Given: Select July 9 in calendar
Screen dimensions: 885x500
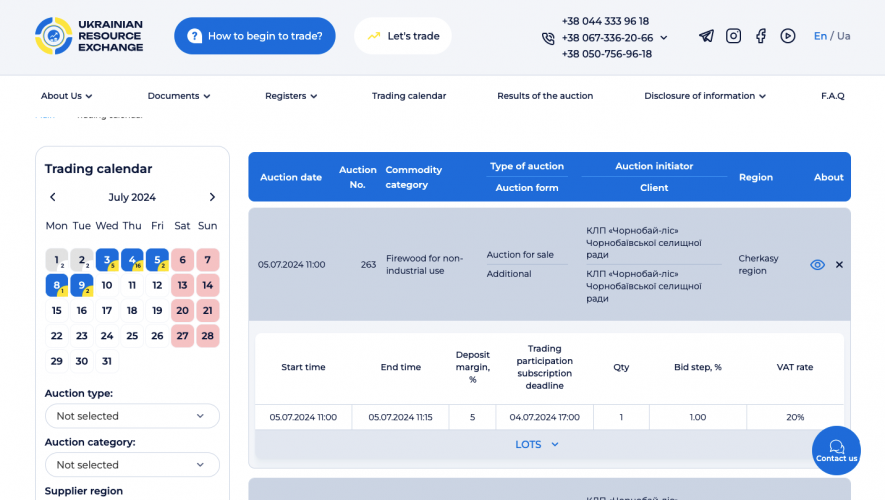Looking at the screenshot, I should 82,285.
